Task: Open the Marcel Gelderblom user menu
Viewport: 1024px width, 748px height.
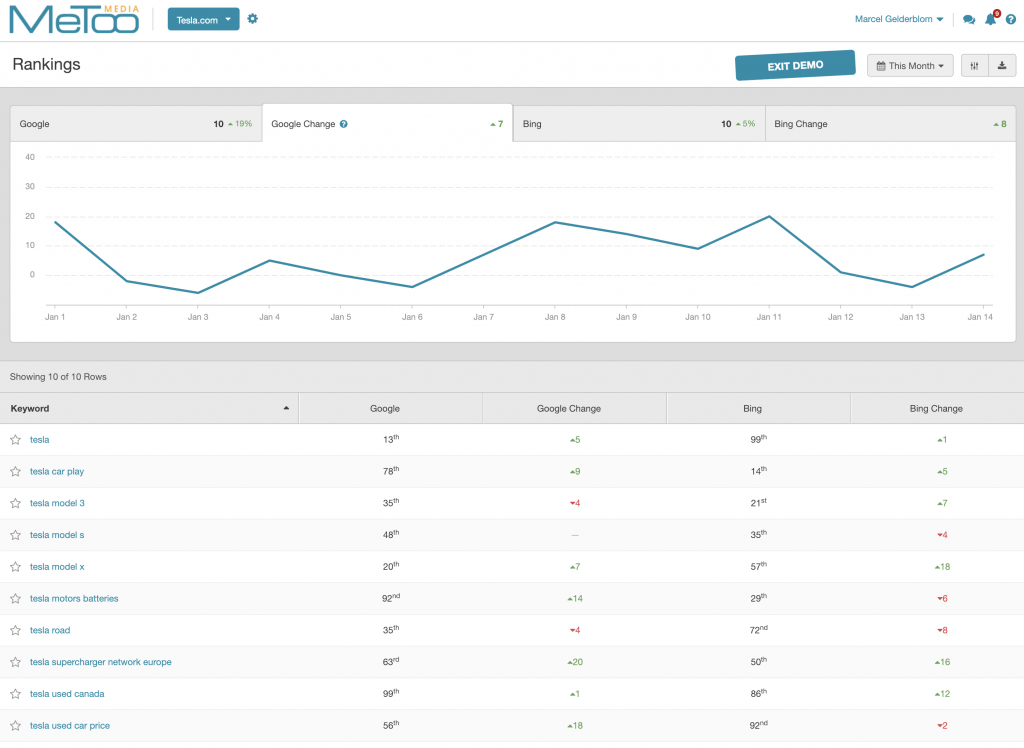Action: click(x=899, y=19)
